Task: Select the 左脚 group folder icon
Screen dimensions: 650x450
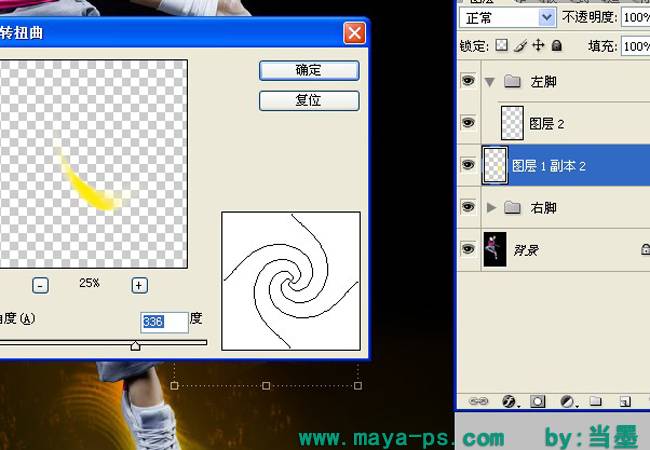Action: (x=512, y=81)
